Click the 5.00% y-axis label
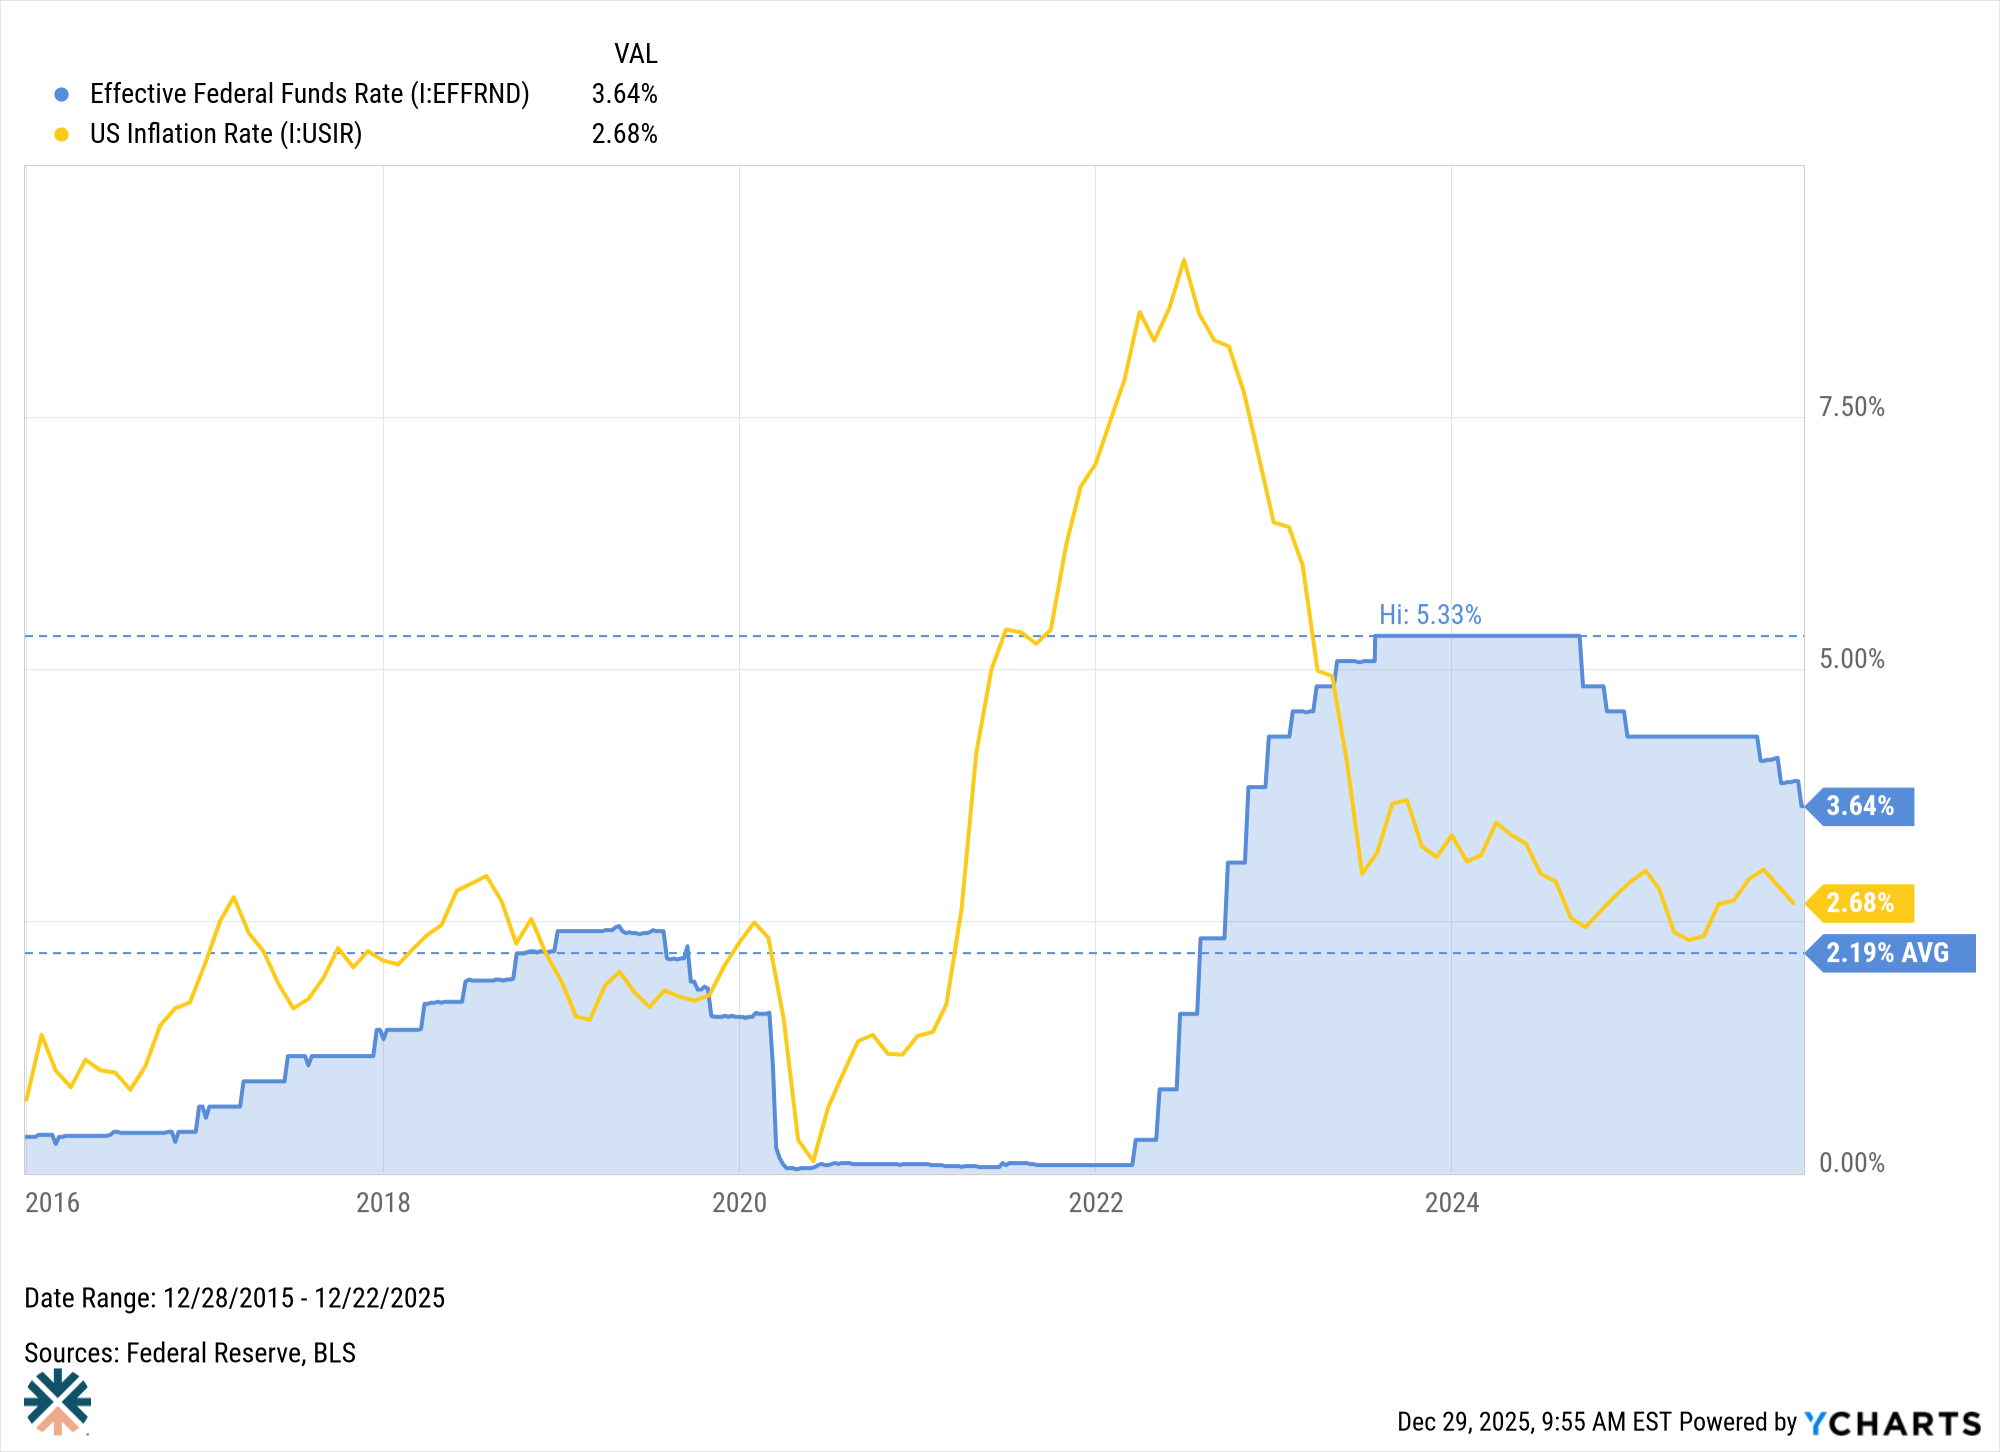This screenshot has width=2000, height=1452. coord(1851,659)
